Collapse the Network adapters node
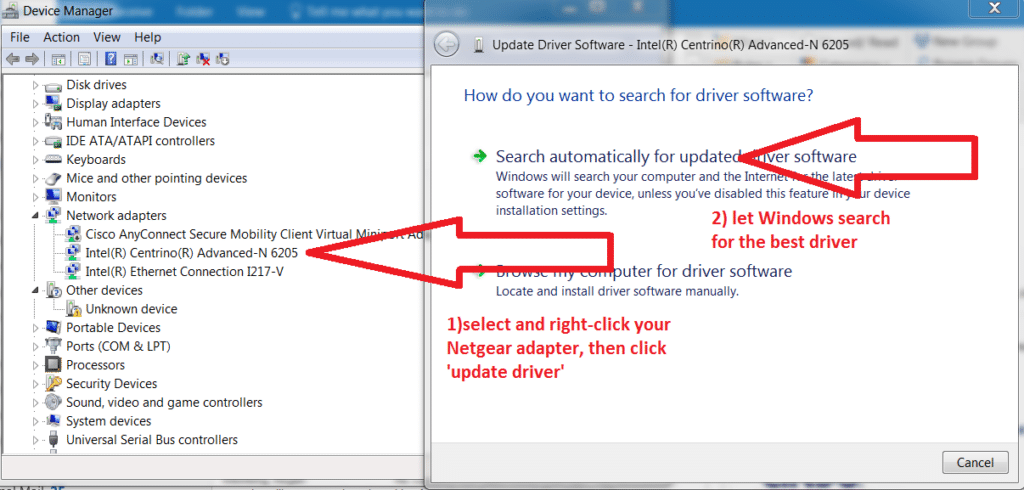 pyautogui.click(x=36, y=216)
